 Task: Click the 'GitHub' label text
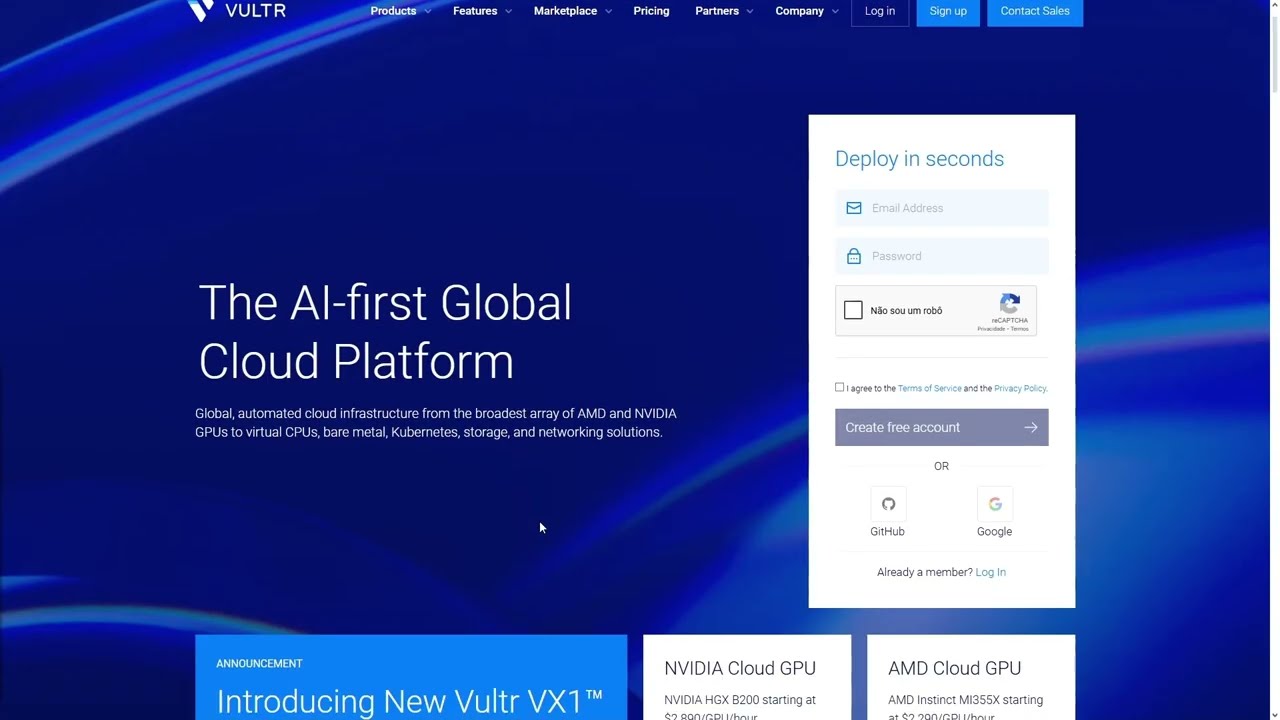tap(887, 531)
